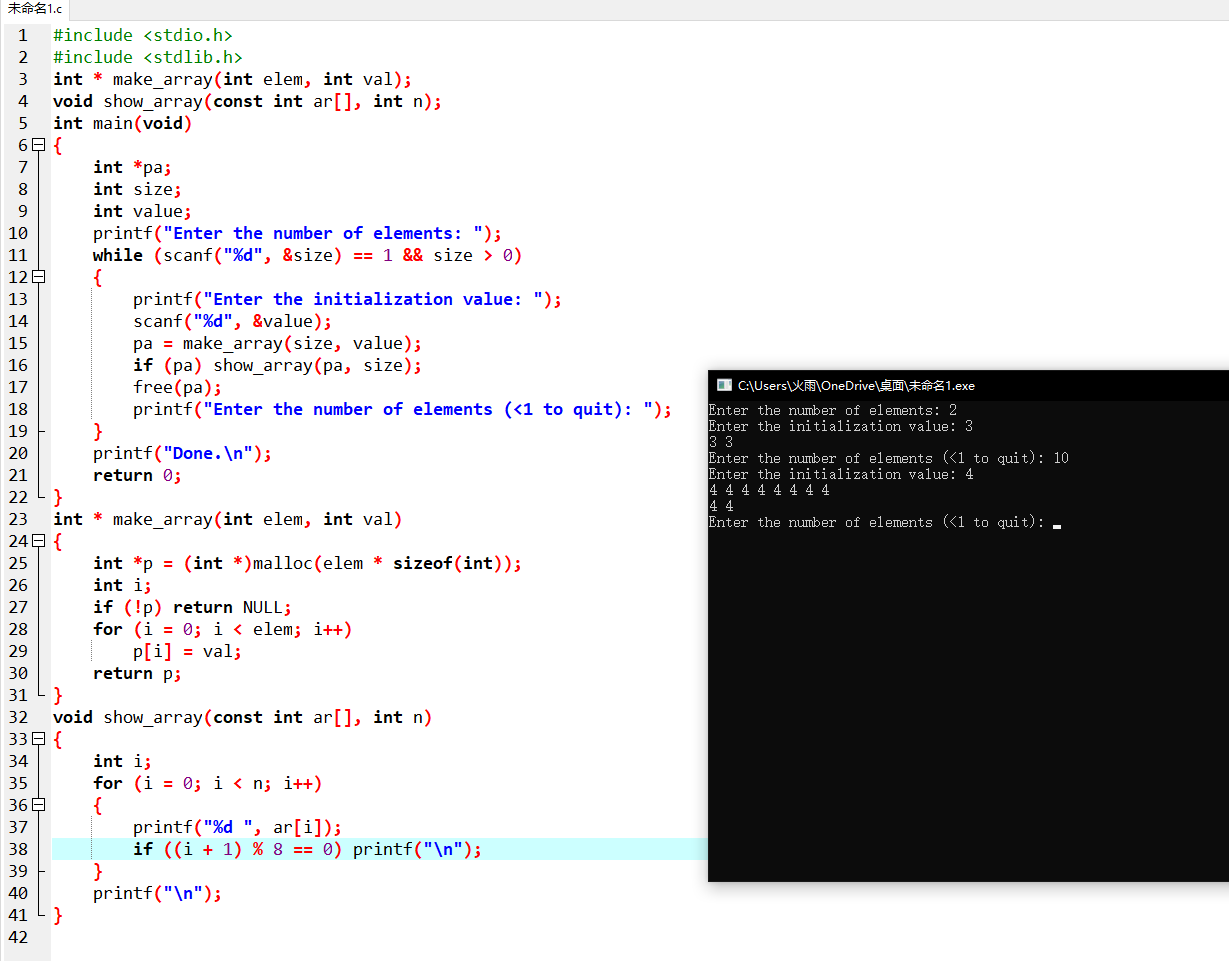This screenshot has height=961, width=1229.
Task: Click the 'p[i] = val;' statement
Action: (188, 651)
